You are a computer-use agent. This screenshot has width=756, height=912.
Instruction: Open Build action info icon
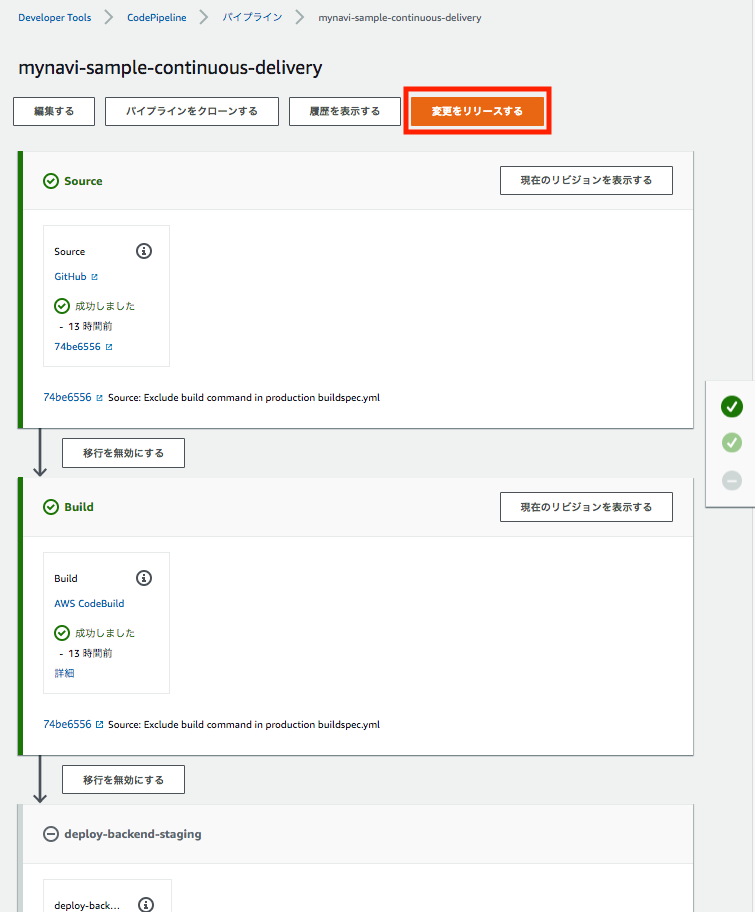[144, 578]
